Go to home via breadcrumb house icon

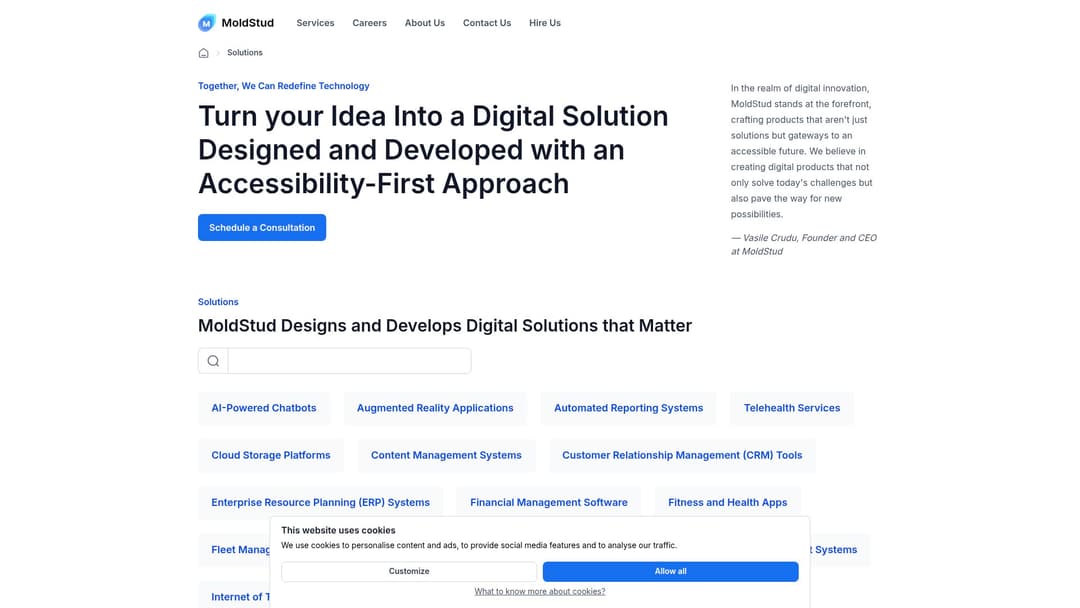[x=203, y=53]
